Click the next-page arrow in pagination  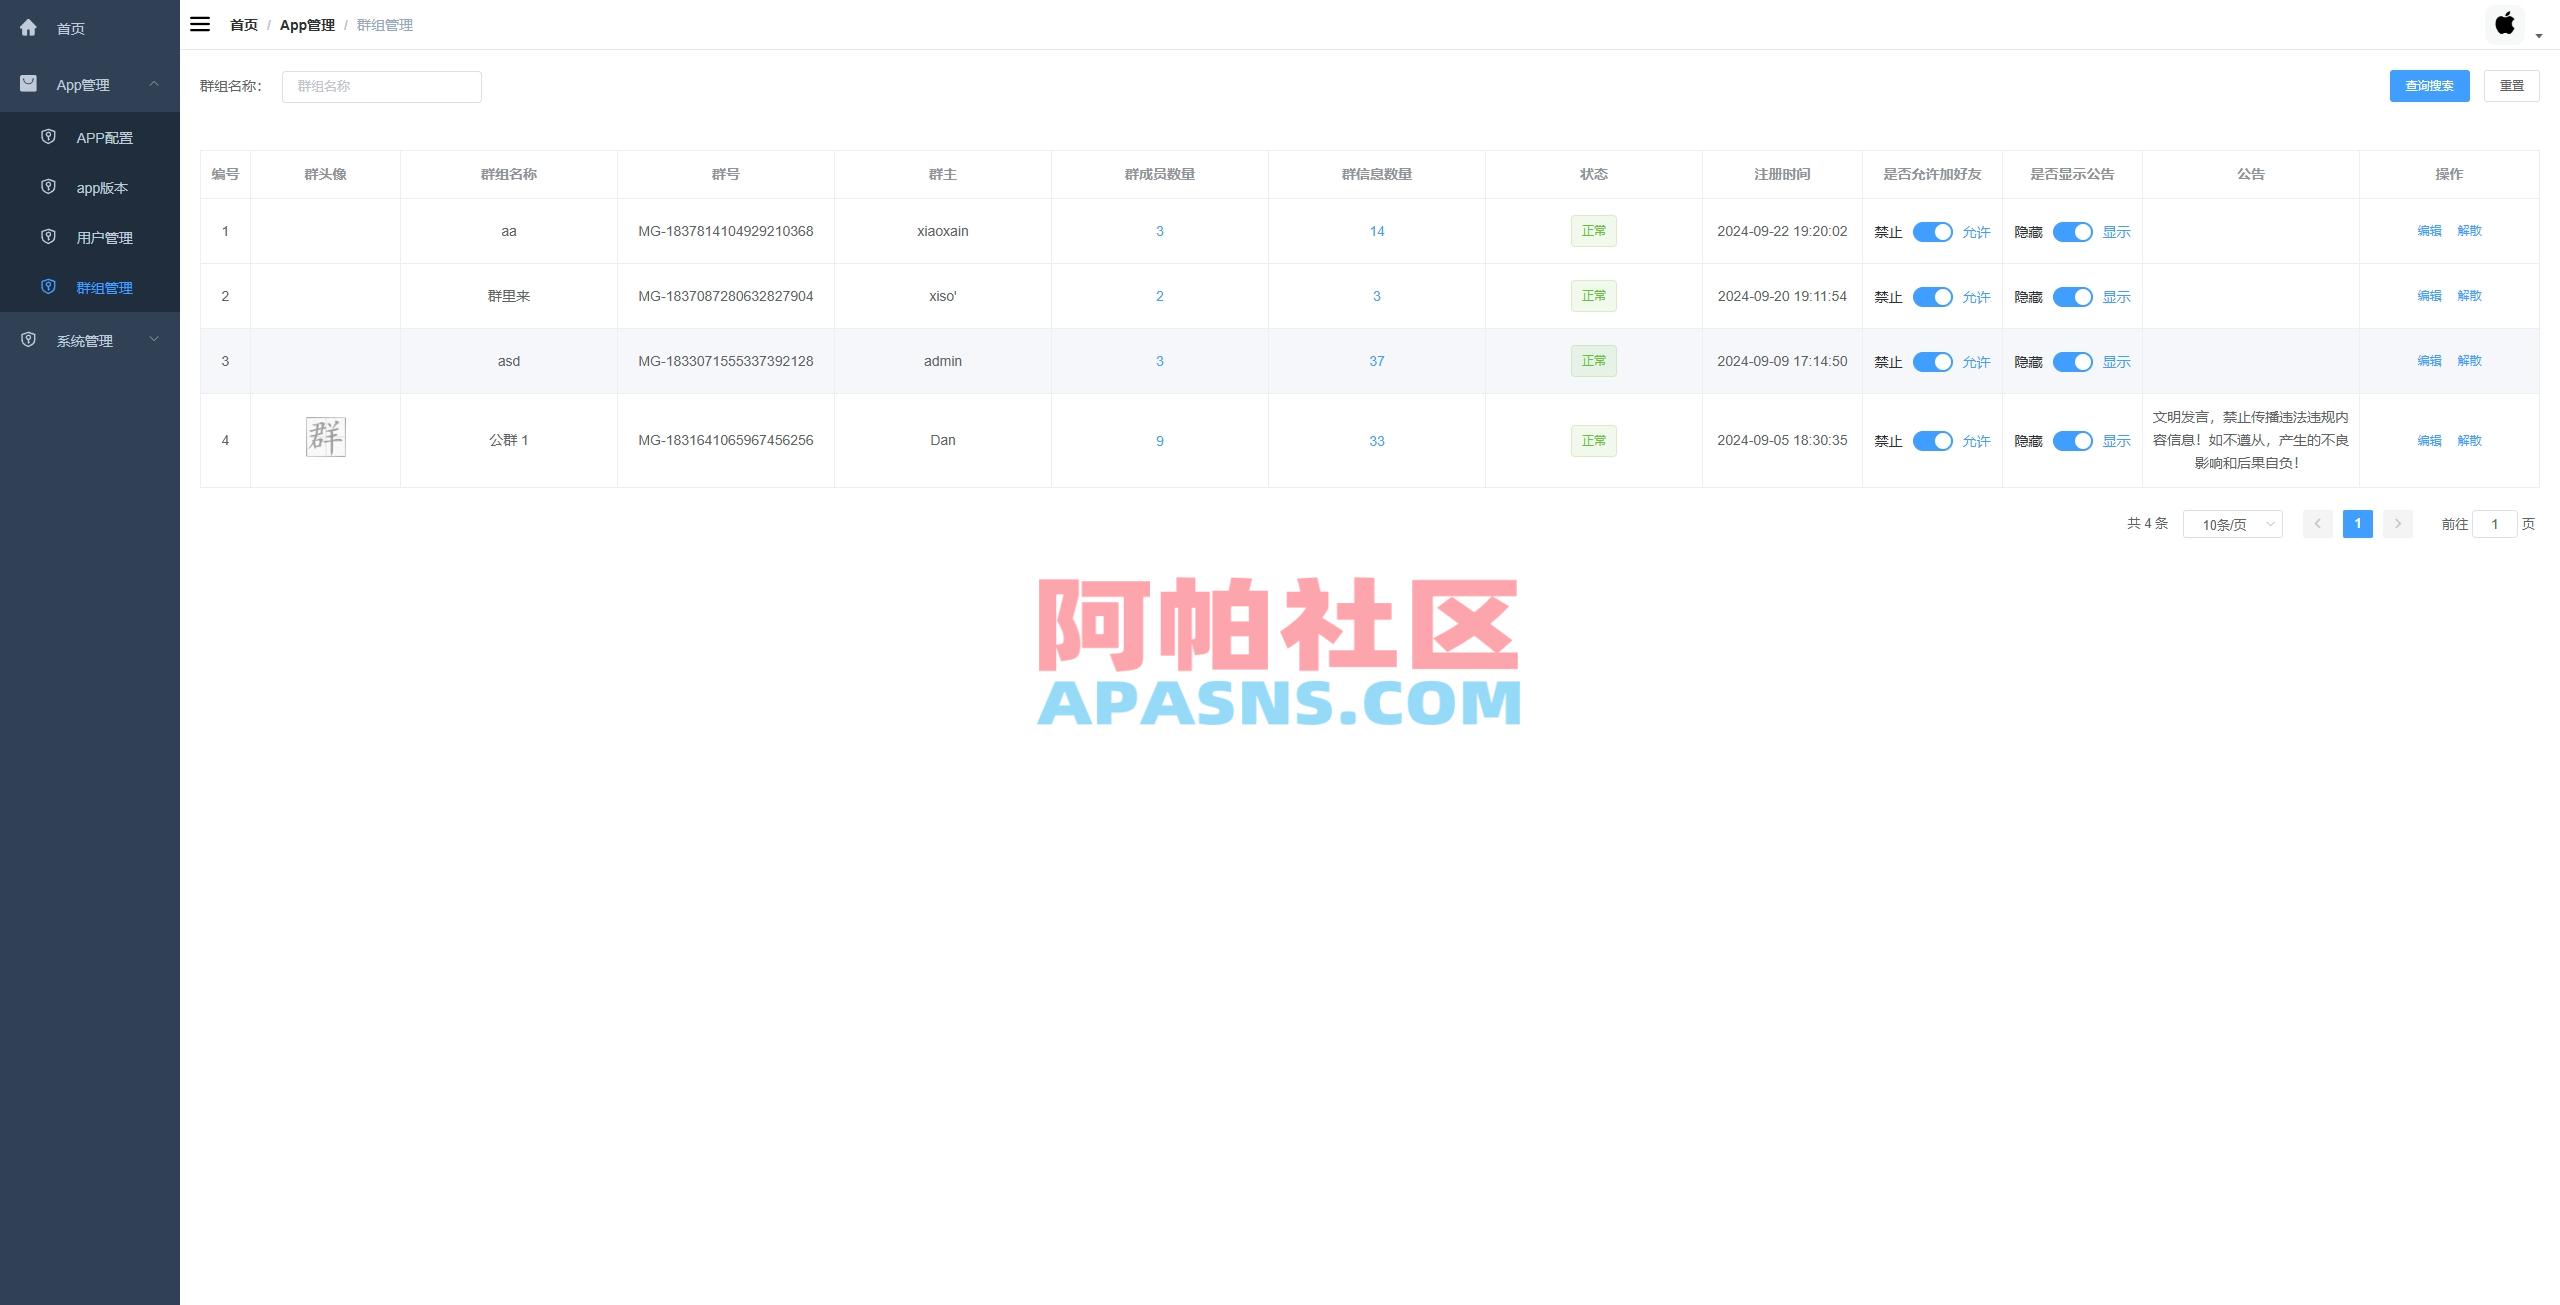click(x=2397, y=523)
